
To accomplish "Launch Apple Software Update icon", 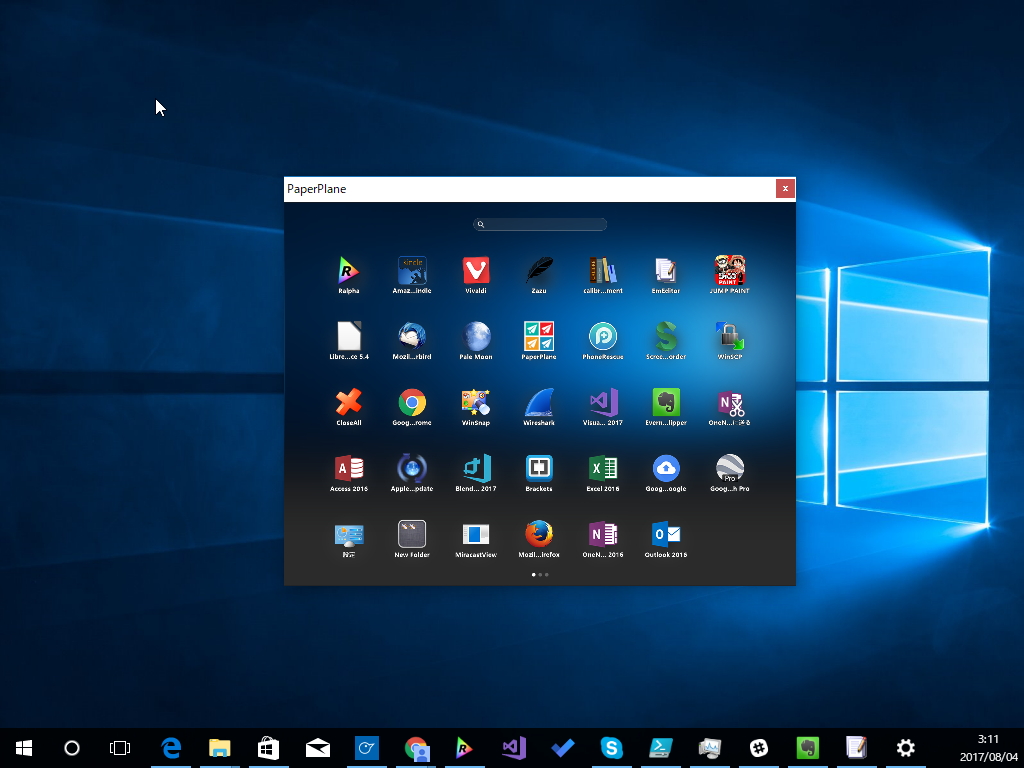I will point(412,468).
